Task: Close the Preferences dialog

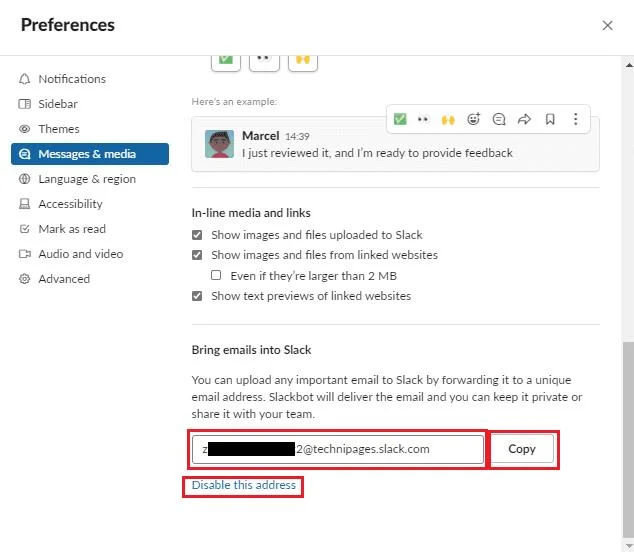Action: [607, 25]
